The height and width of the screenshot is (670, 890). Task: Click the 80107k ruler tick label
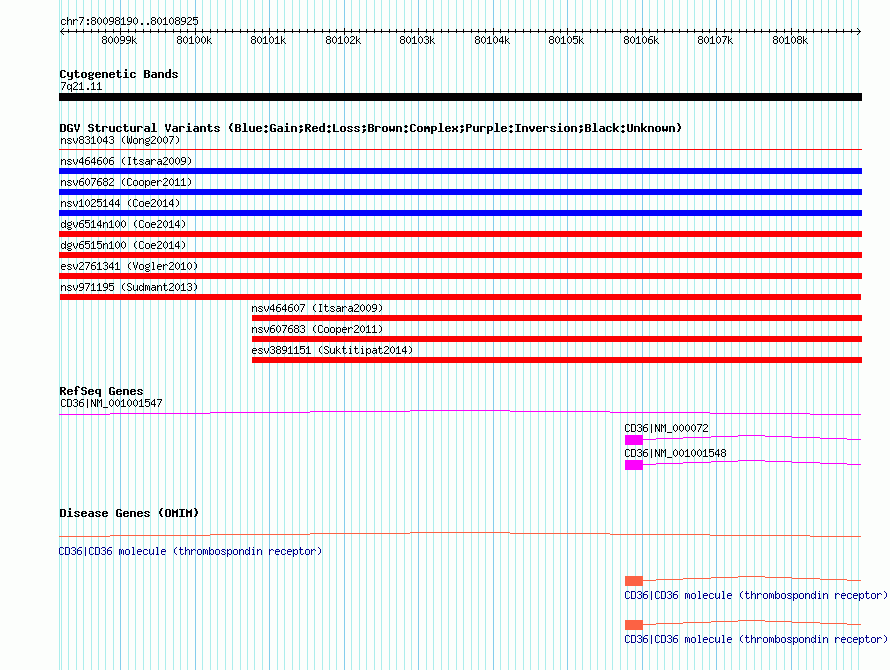(x=715, y=40)
